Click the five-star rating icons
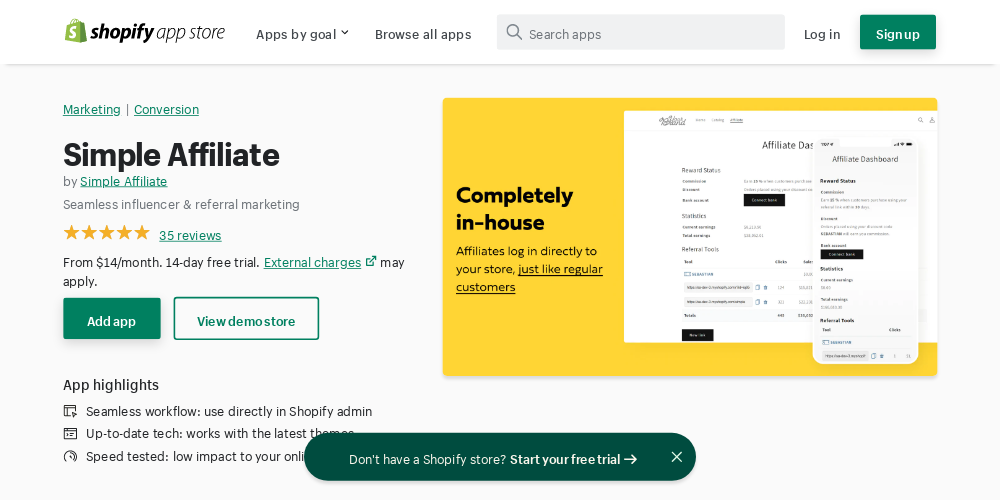 tap(106, 233)
